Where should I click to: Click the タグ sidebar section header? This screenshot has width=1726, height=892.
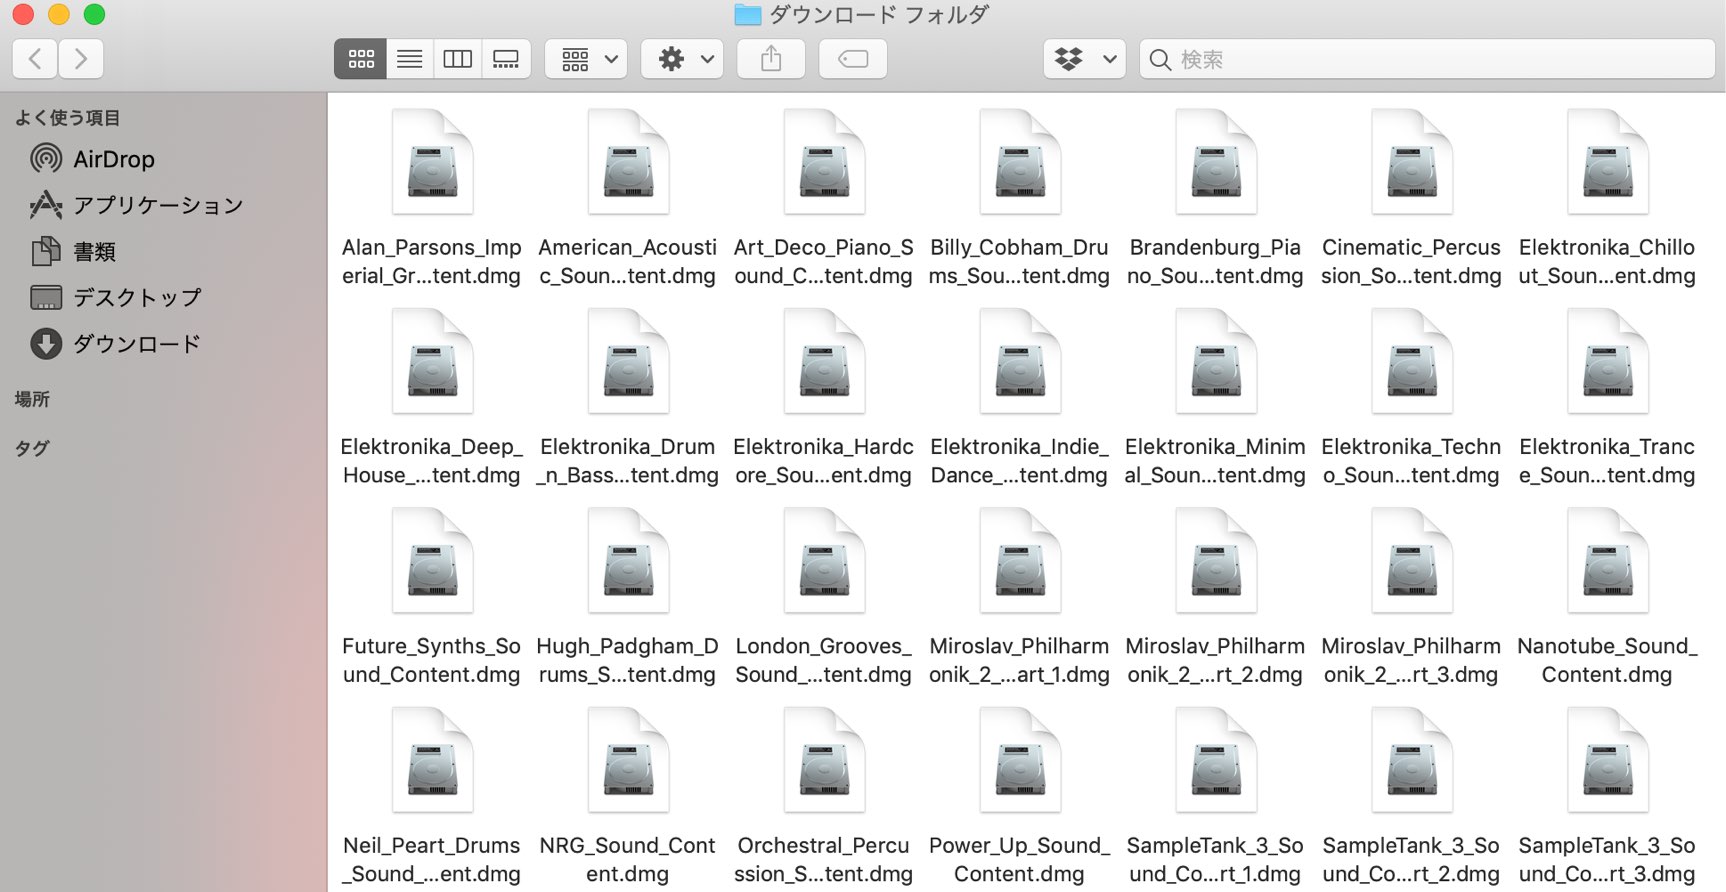coord(32,448)
